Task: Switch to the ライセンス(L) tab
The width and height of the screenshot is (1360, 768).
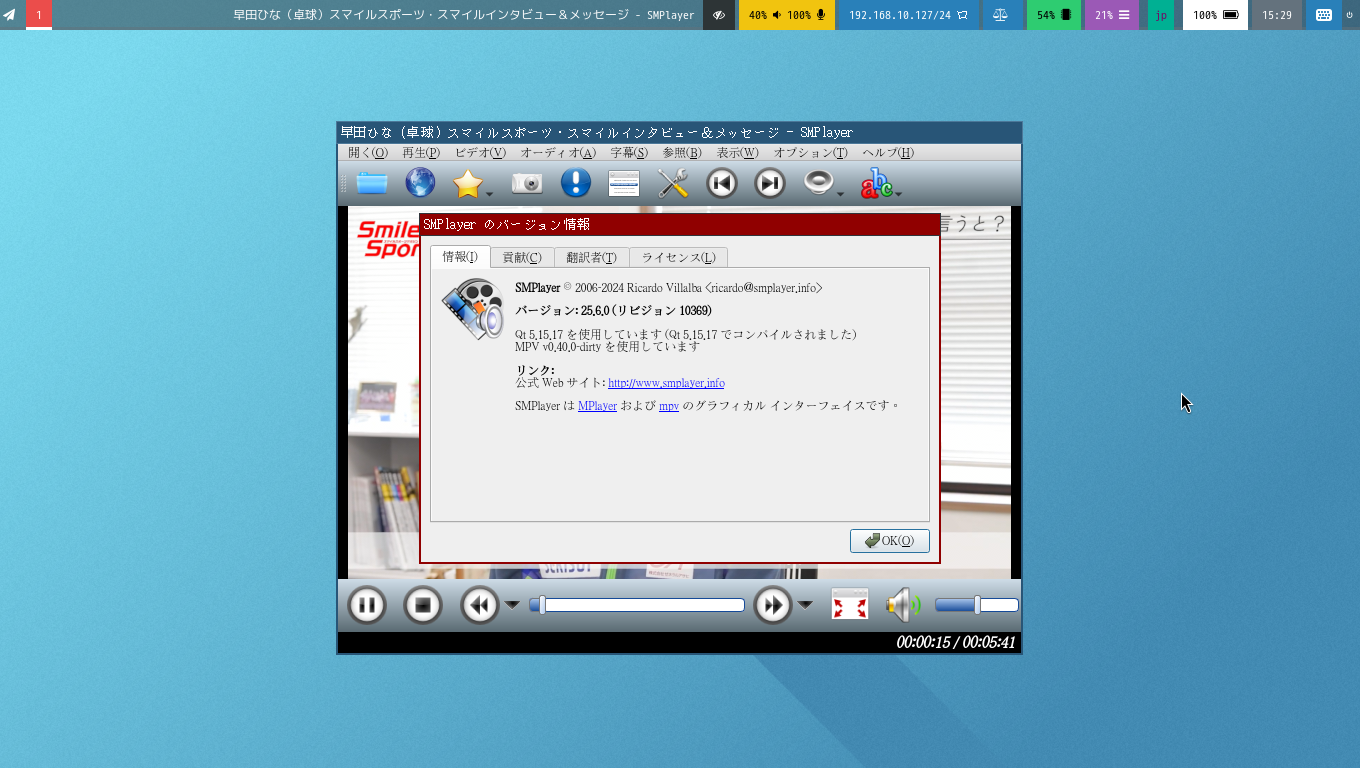Action: tap(679, 258)
